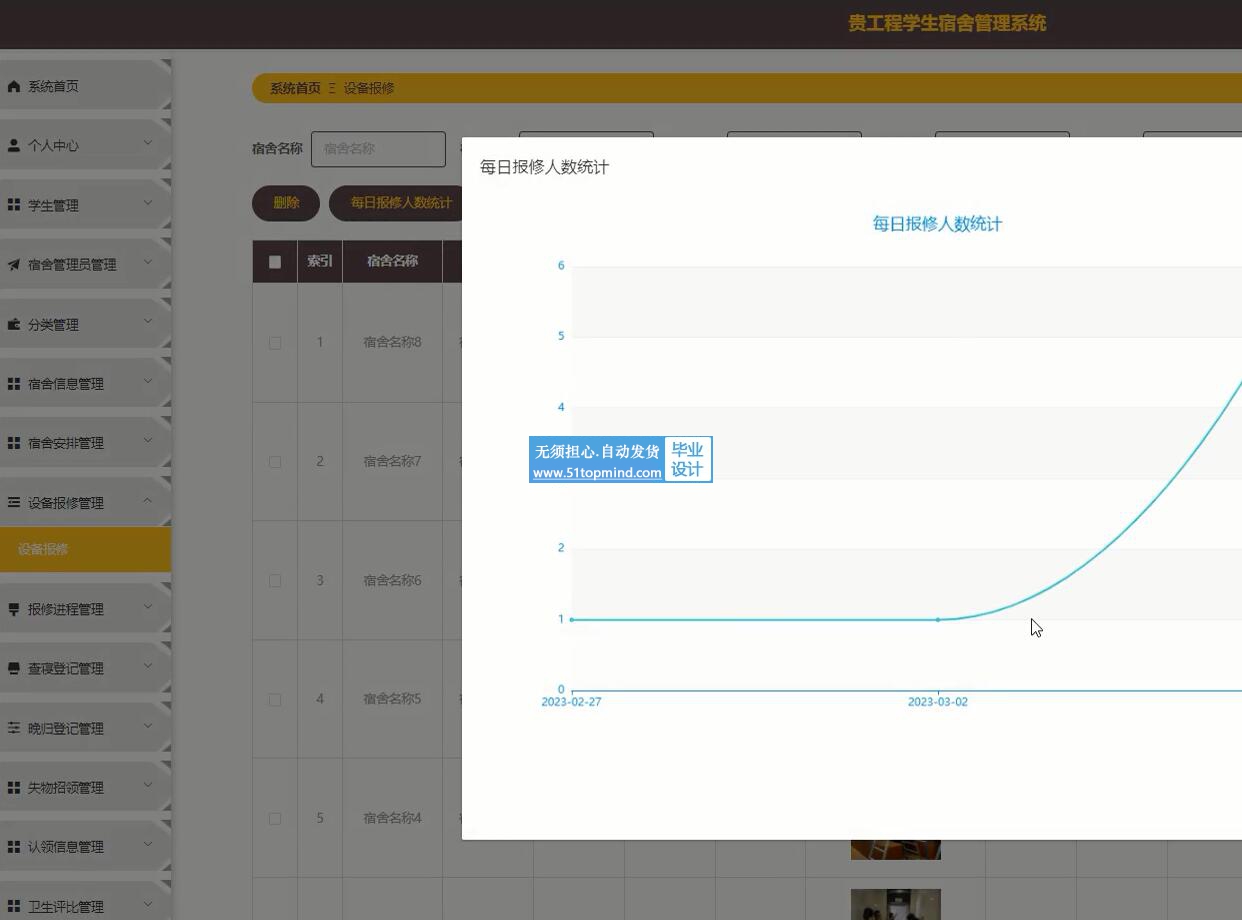The width and height of the screenshot is (1242, 920).
Task: Check the checkbox for row 宿舍名称5
Action: (275, 700)
